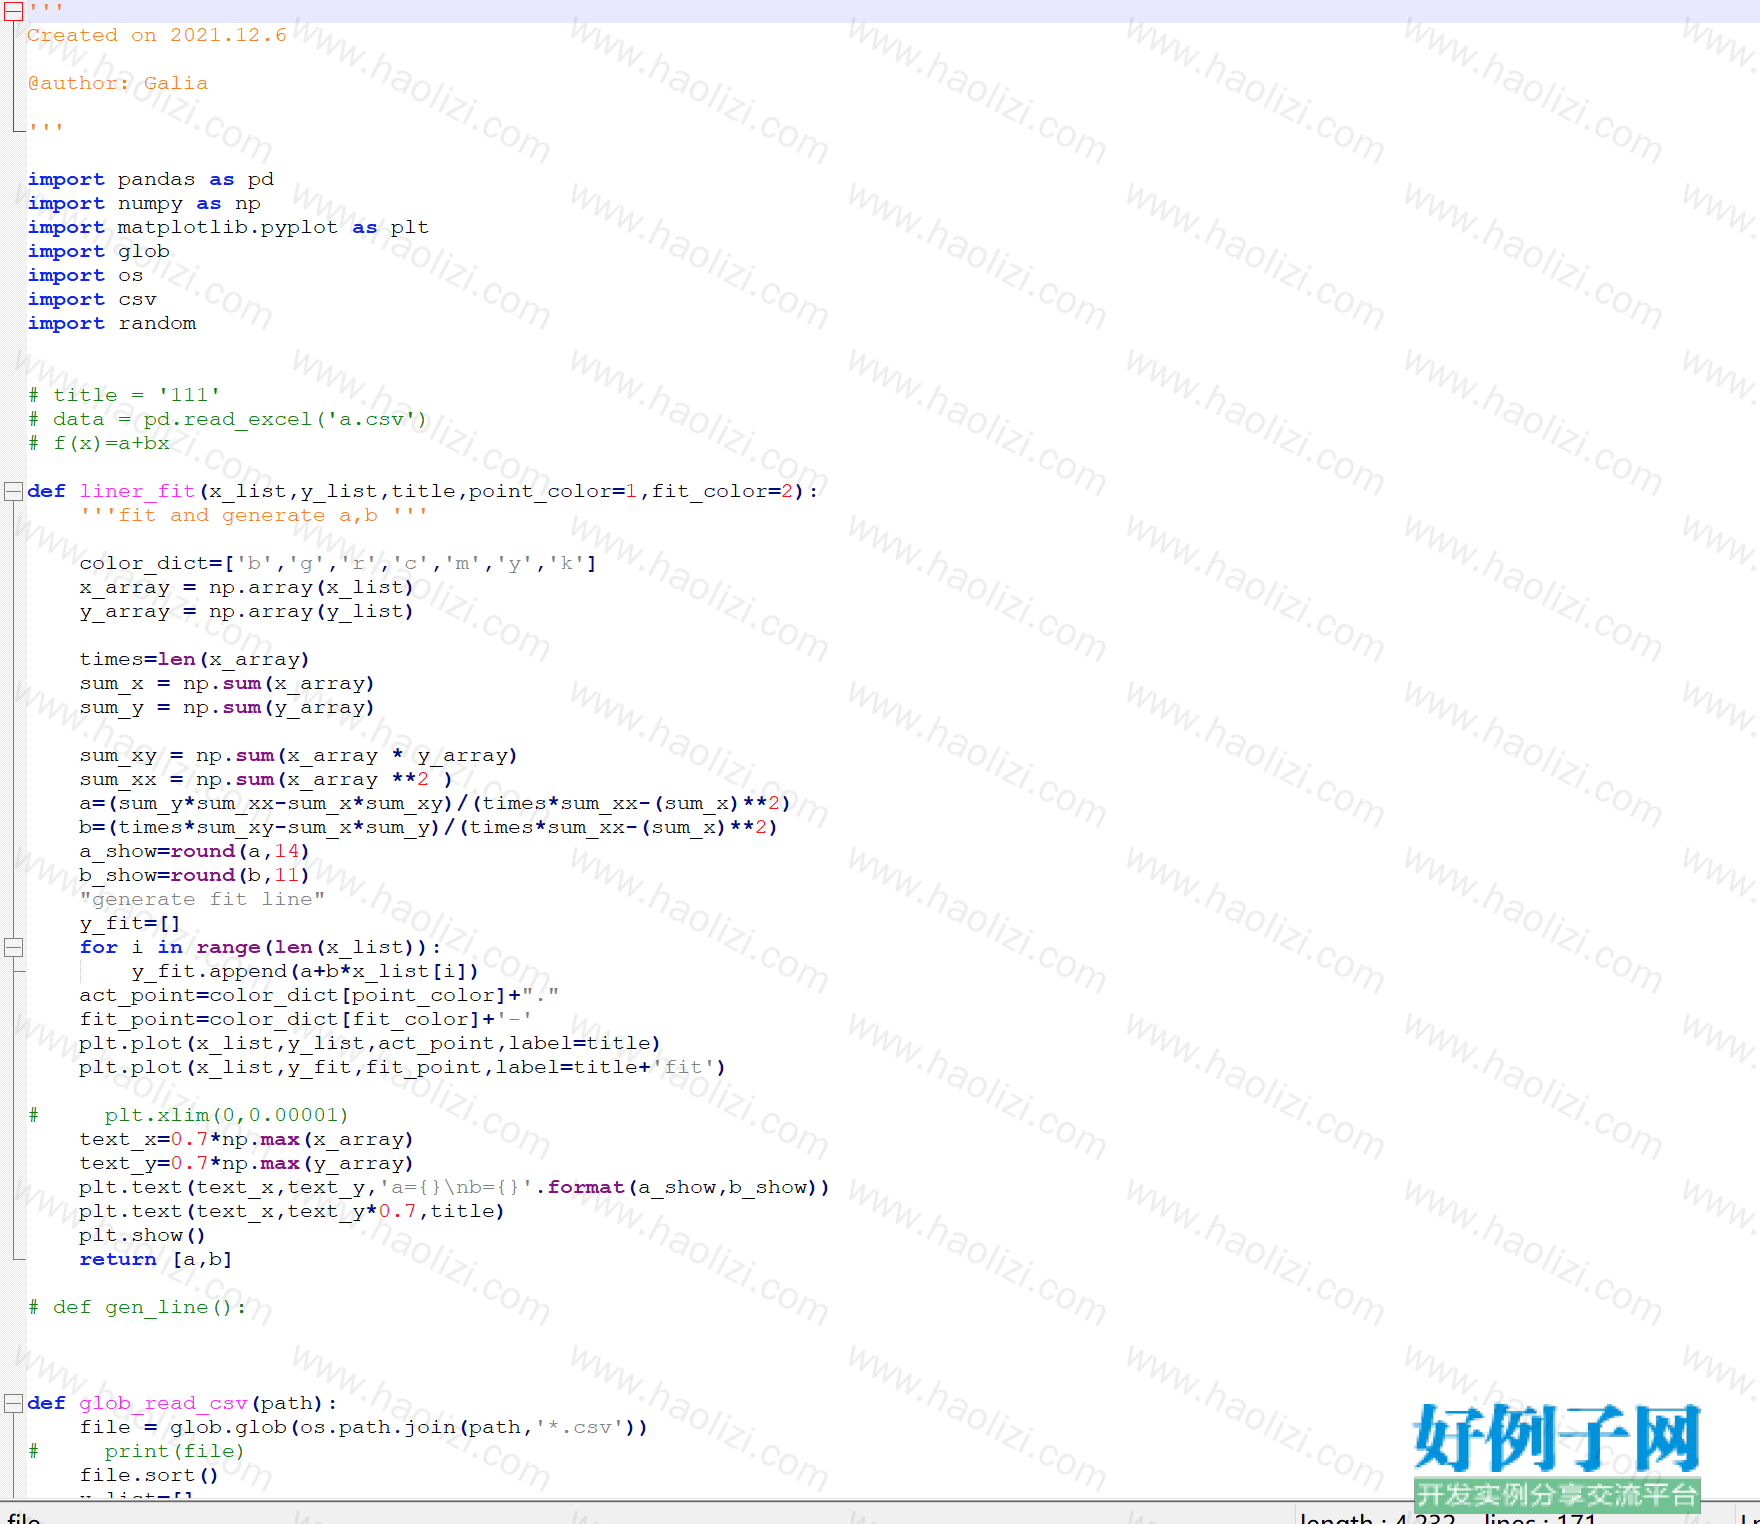Click 'for i in range(len(x_list)):' line

pos(260,947)
